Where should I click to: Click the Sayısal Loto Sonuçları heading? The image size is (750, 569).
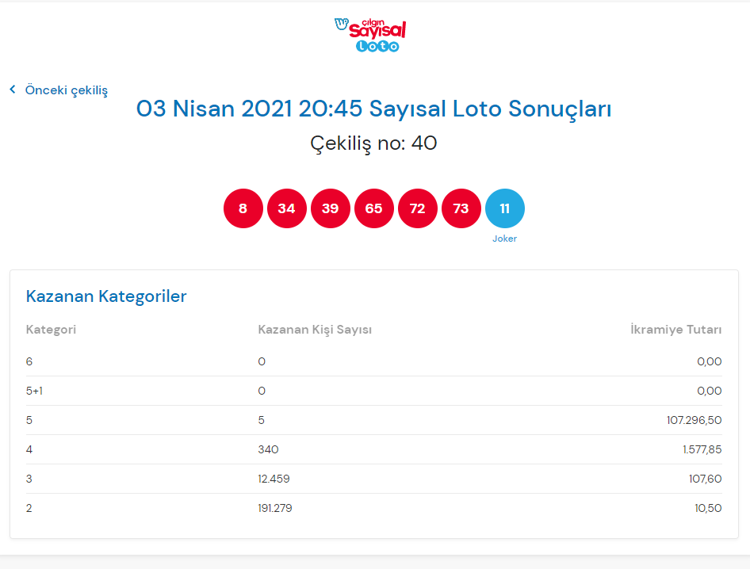[374, 109]
